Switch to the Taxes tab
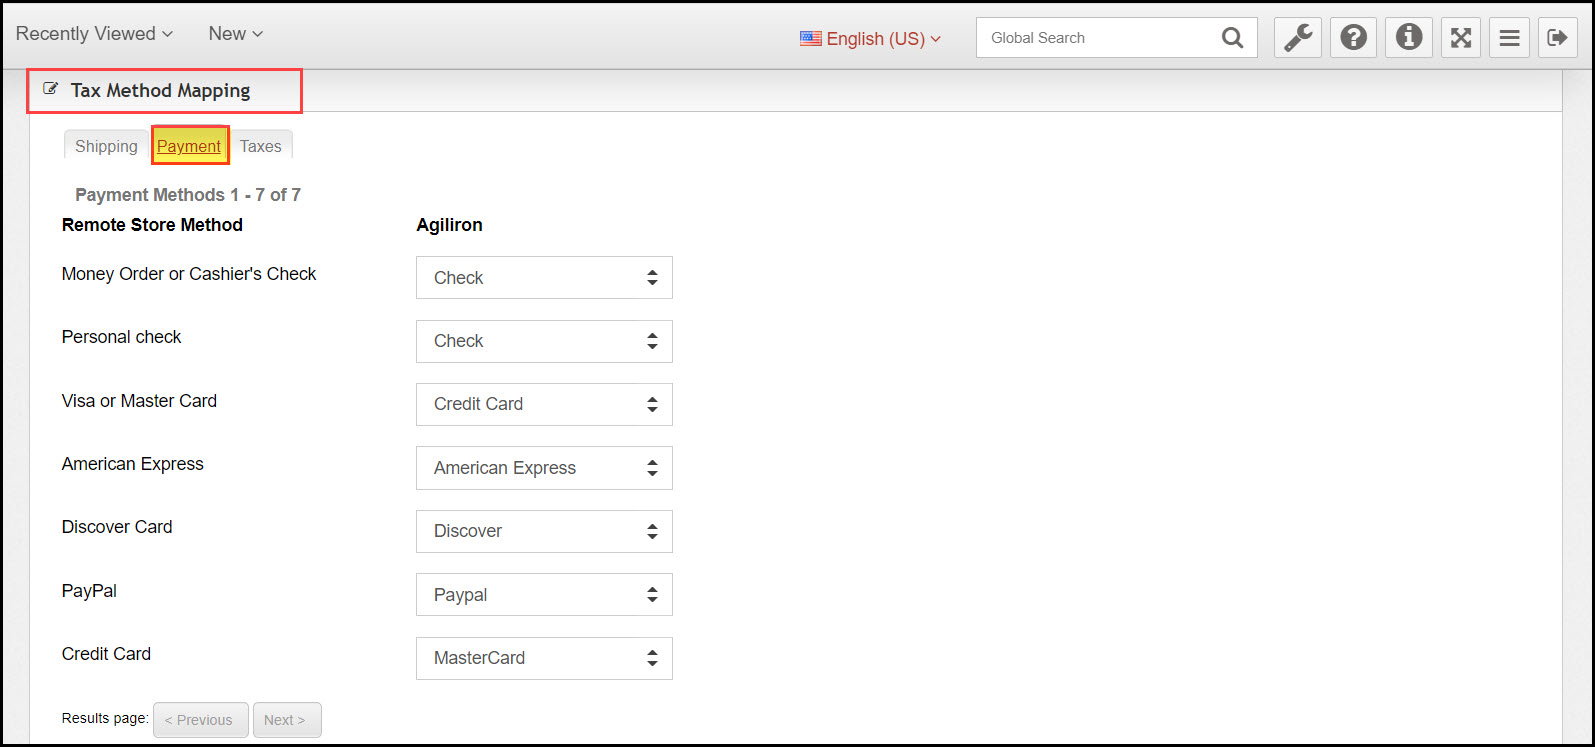Screen dimensions: 1595x747 tap(260, 146)
